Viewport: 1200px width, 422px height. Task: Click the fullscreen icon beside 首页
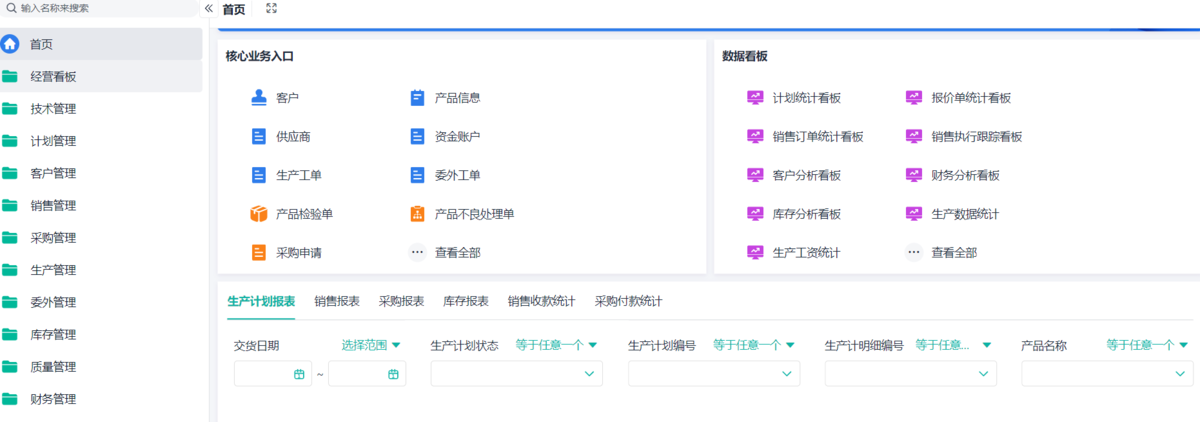(272, 8)
